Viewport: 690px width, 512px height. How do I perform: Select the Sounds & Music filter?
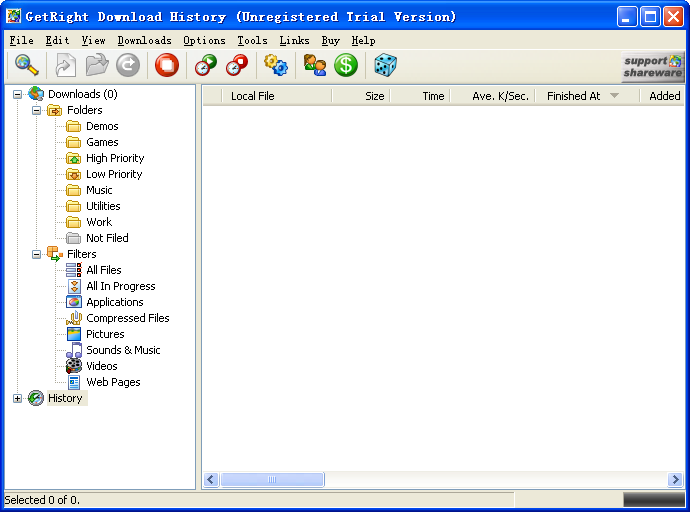pos(123,350)
